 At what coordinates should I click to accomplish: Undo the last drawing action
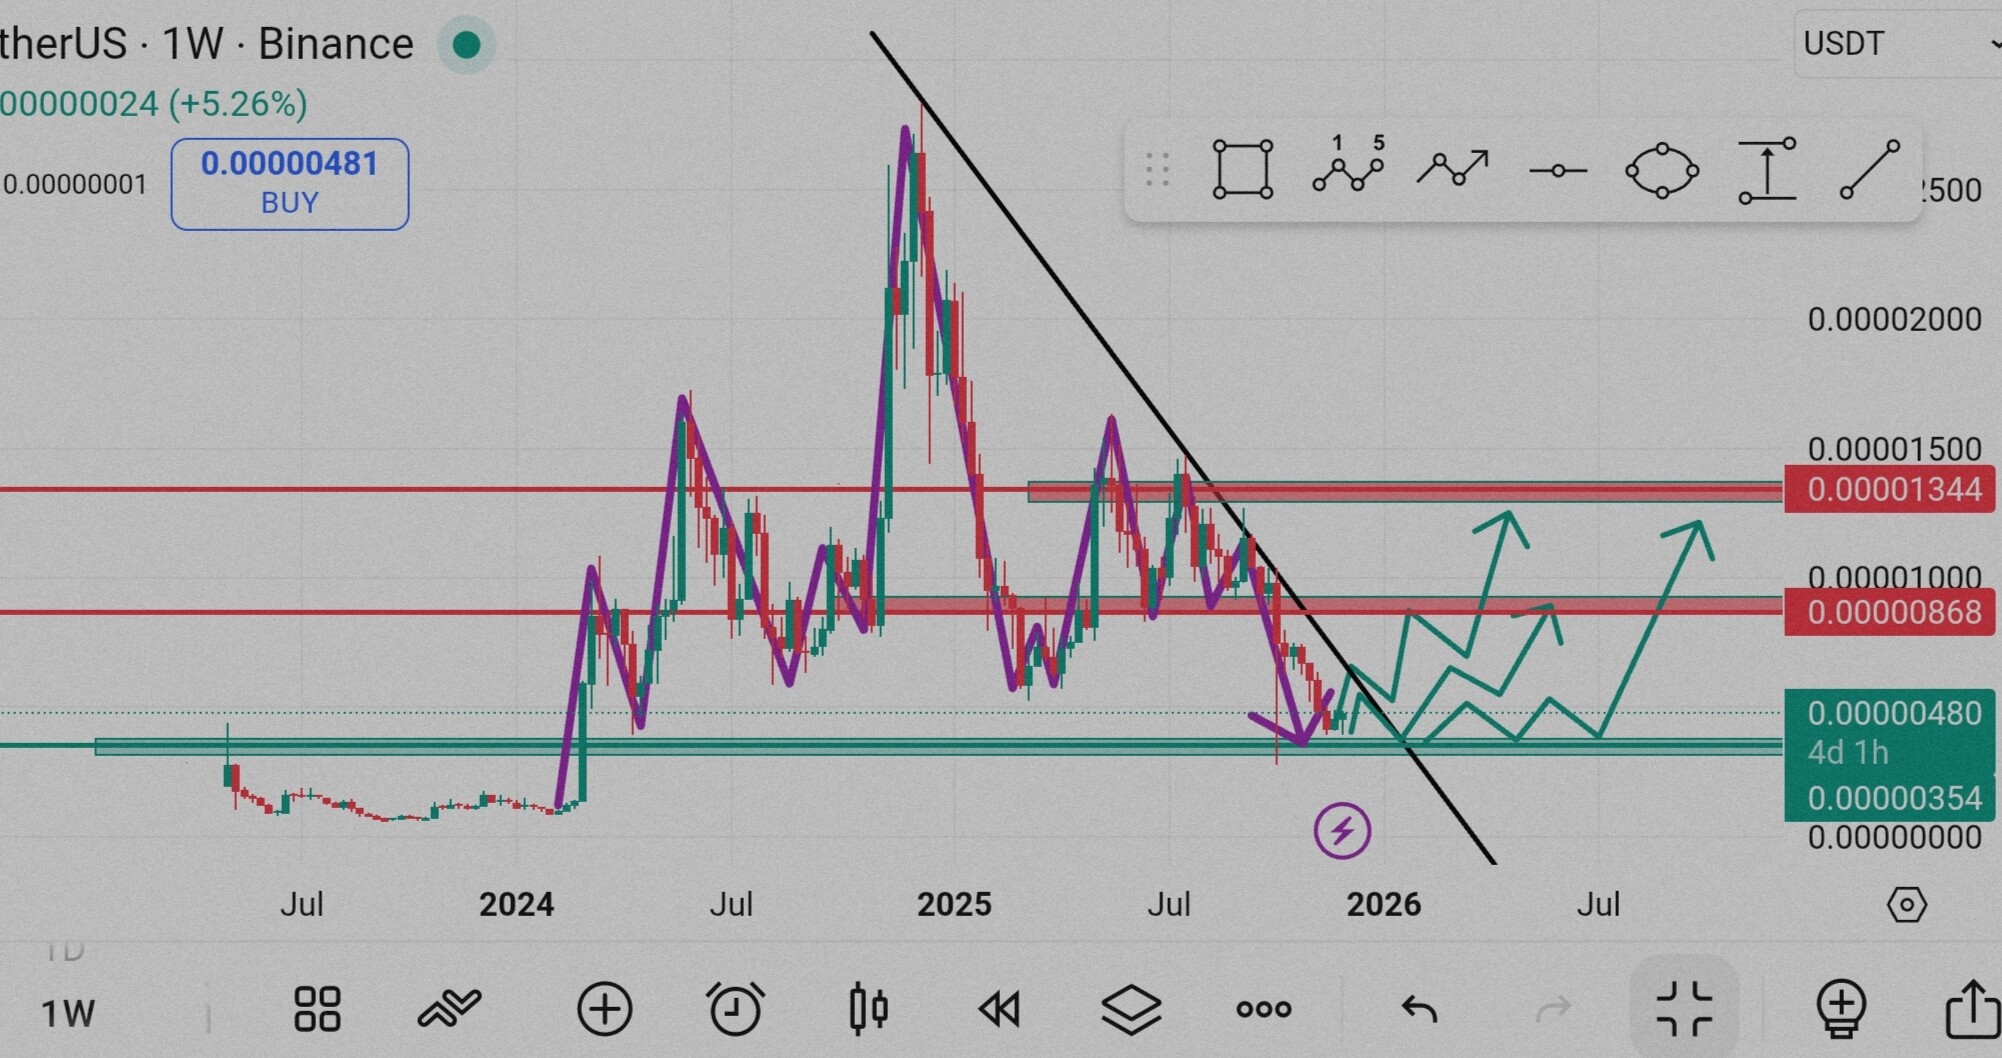[1419, 1009]
